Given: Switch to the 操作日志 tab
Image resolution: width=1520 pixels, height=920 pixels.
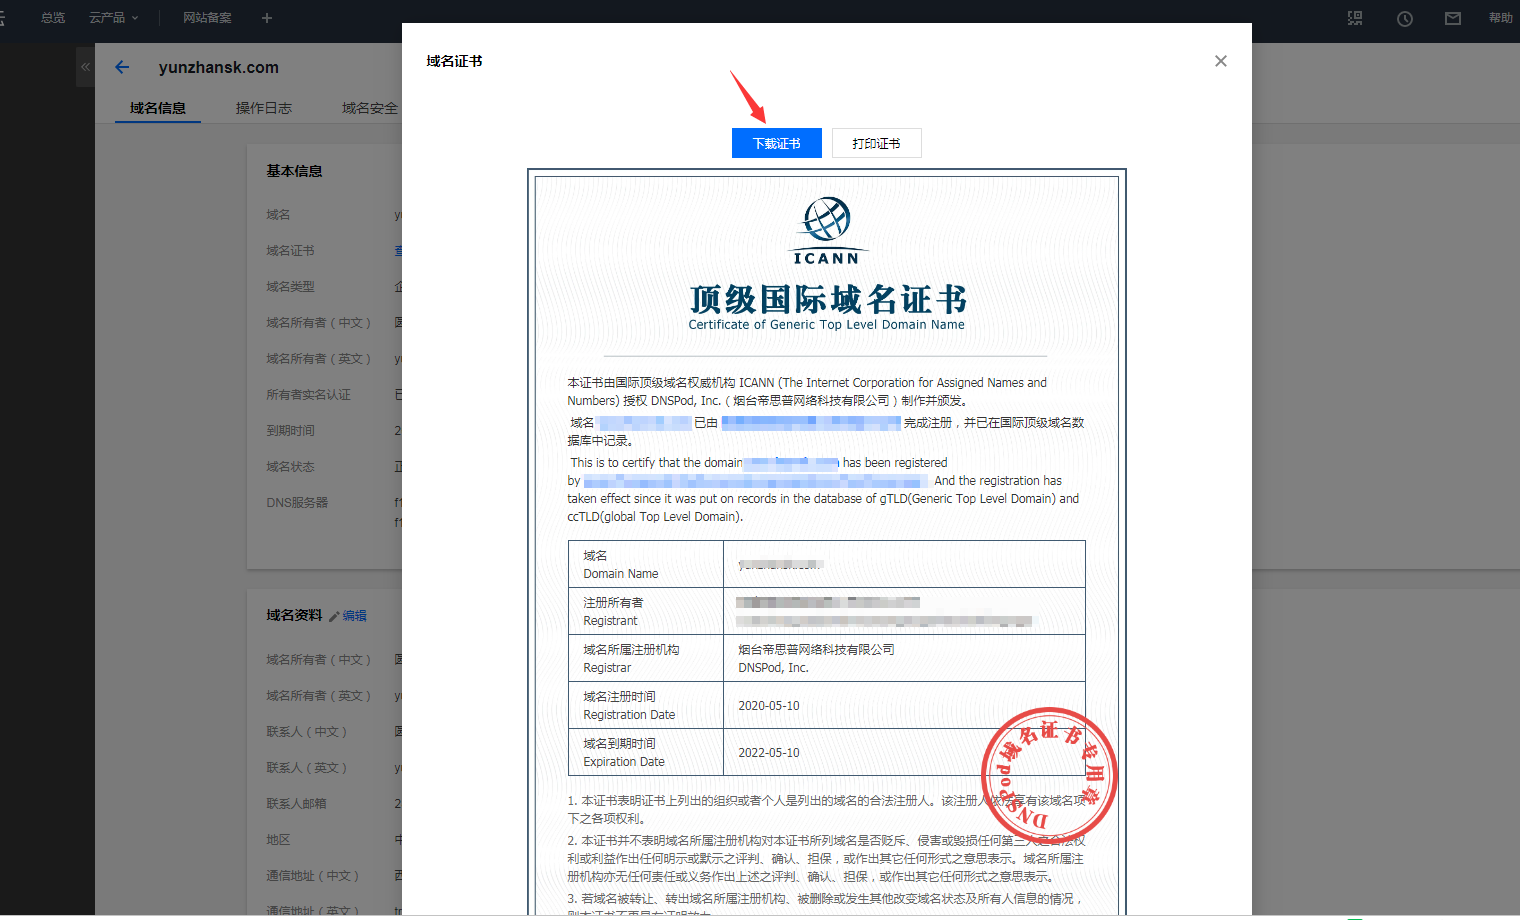Looking at the screenshot, I should [264, 108].
